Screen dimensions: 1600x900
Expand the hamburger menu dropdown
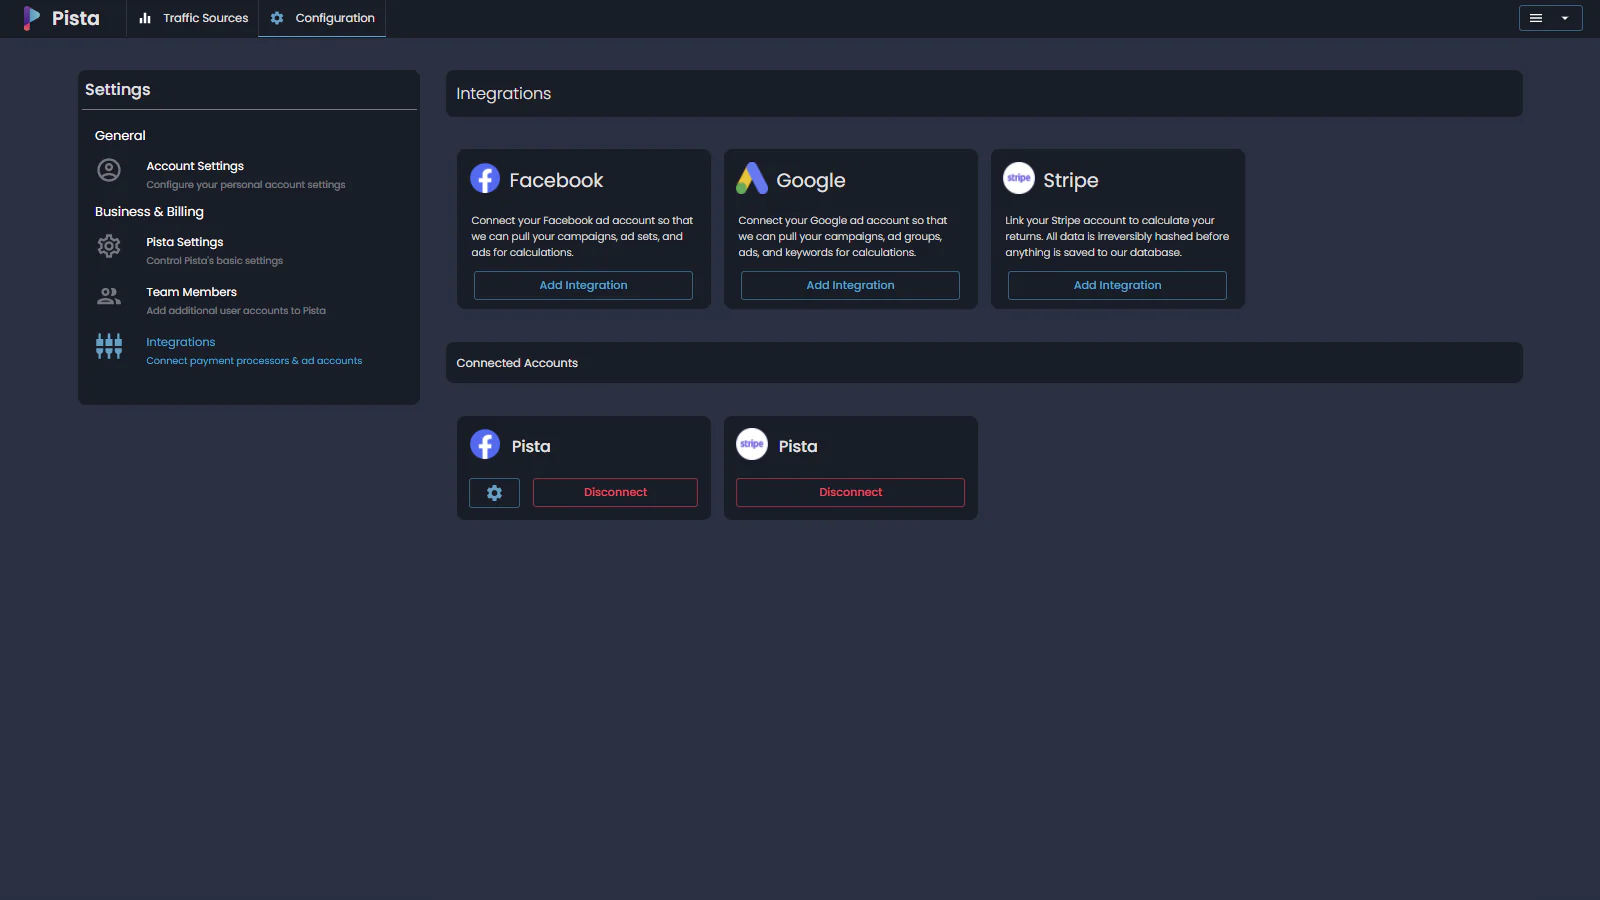coord(1550,18)
